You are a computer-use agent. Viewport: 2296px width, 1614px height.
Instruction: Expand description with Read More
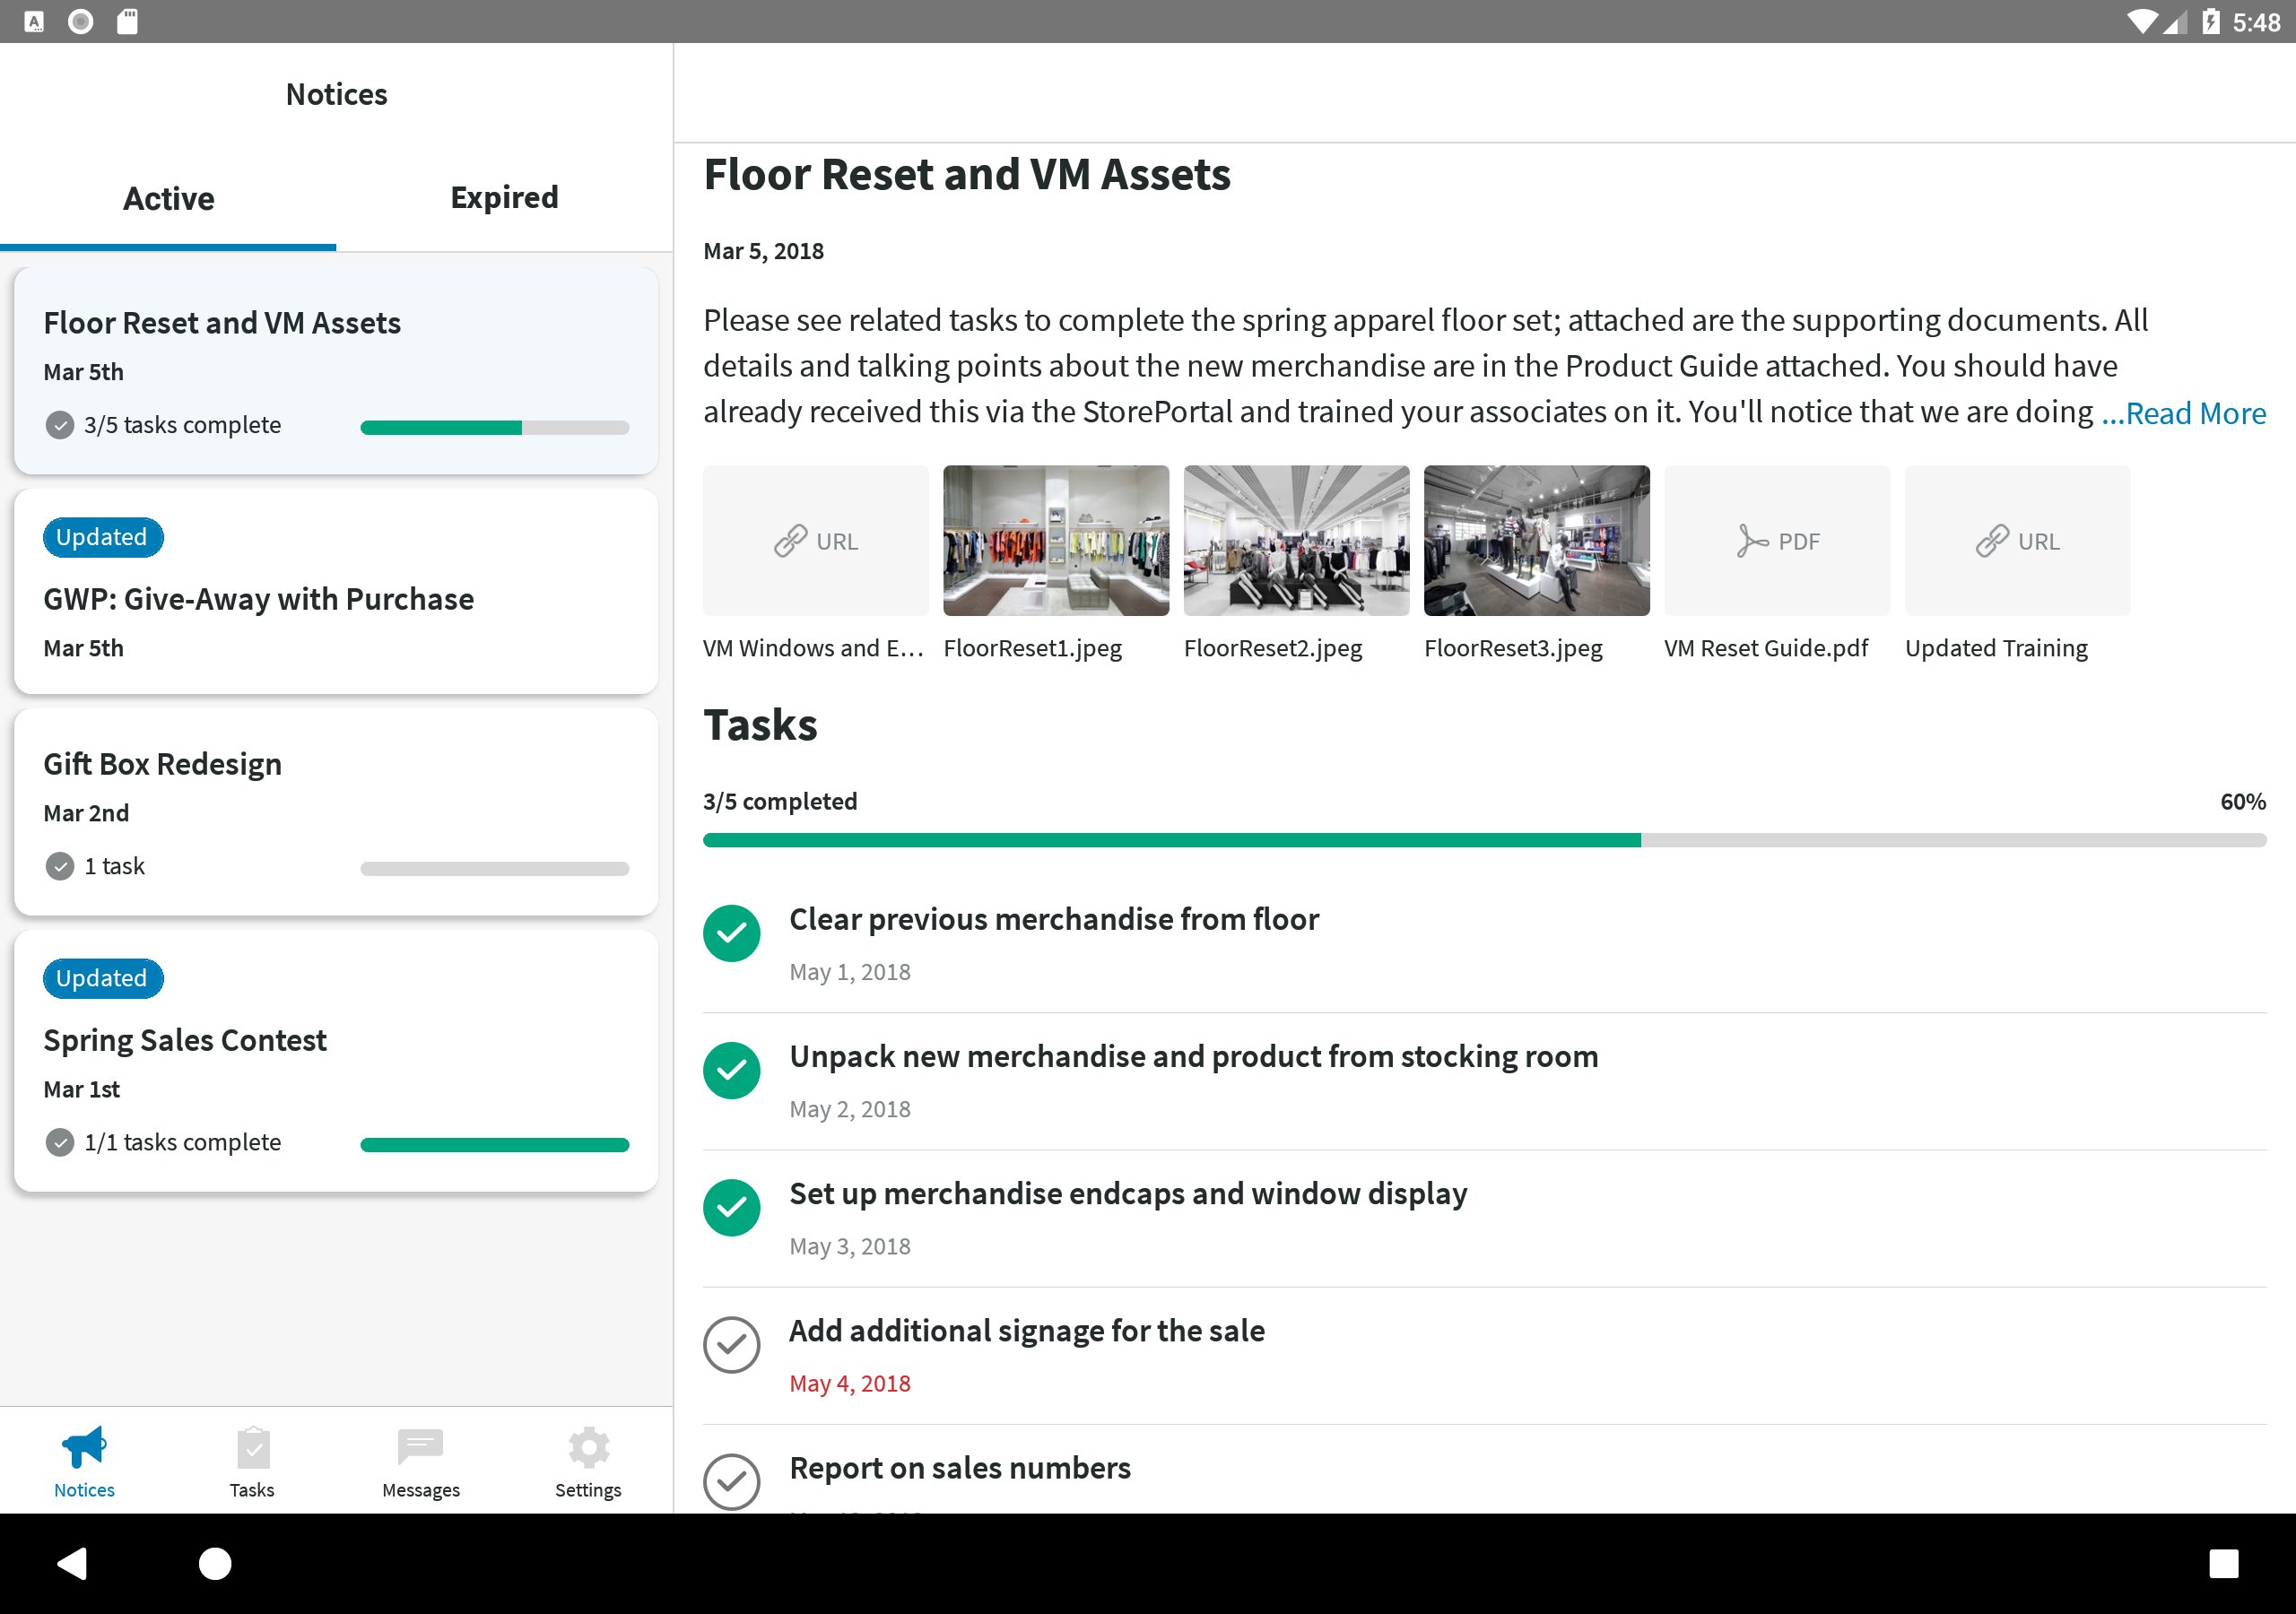click(2184, 413)
